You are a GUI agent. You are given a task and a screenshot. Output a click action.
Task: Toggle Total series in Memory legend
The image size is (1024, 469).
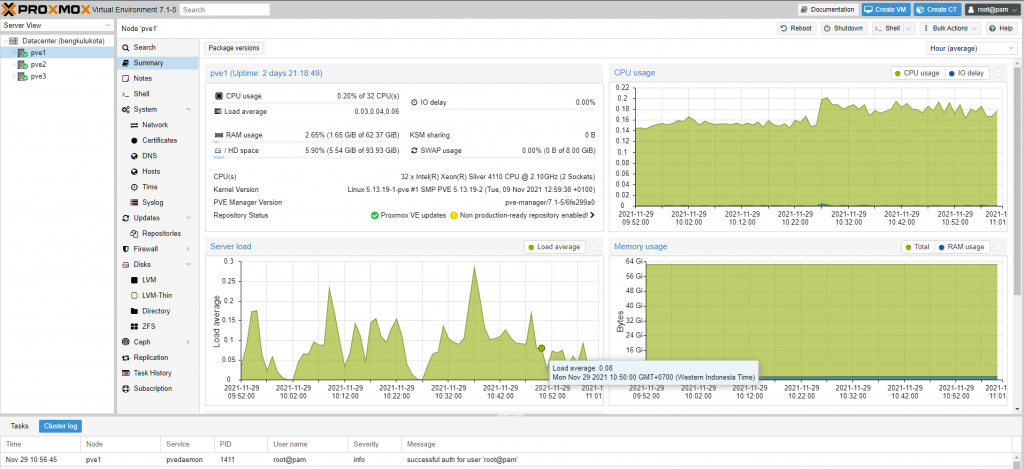tap(916, 247)
